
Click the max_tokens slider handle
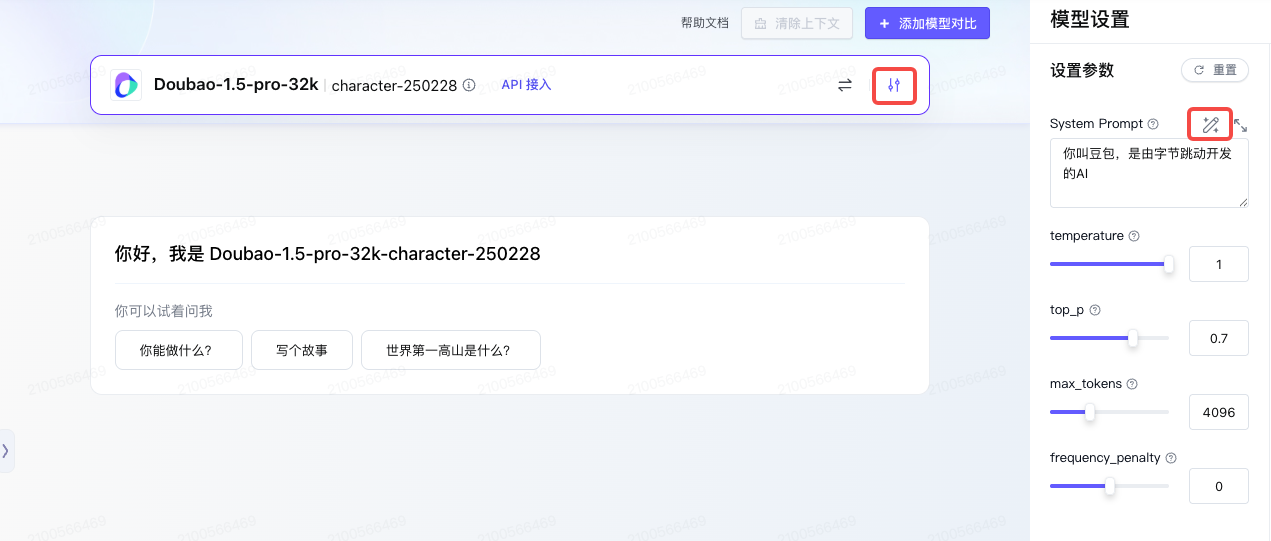(1090, 412)
